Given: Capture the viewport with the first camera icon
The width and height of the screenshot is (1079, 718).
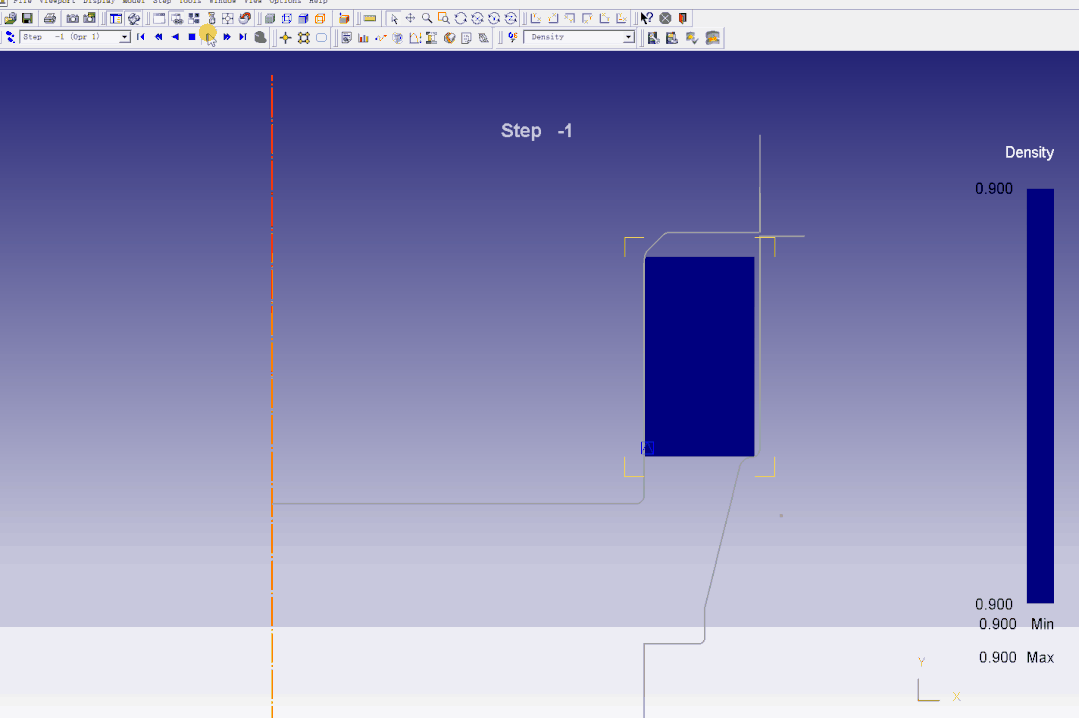Looking at the screenshot, I should [72, 19].
